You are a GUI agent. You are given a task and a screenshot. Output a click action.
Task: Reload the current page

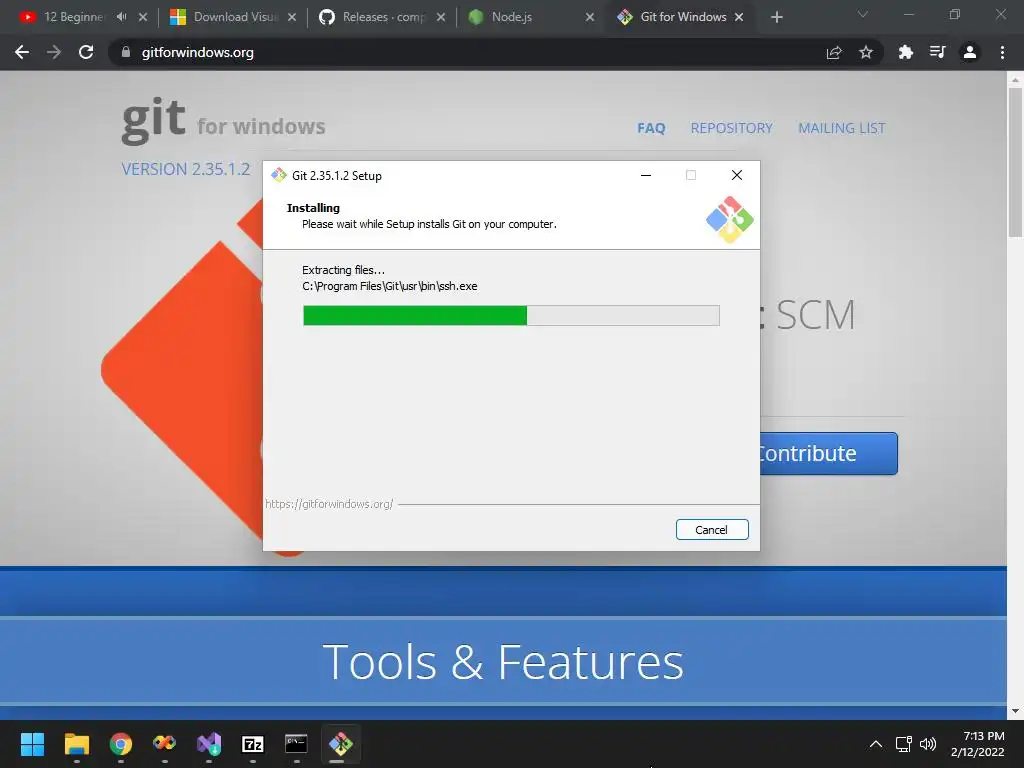tap(86, 52)
